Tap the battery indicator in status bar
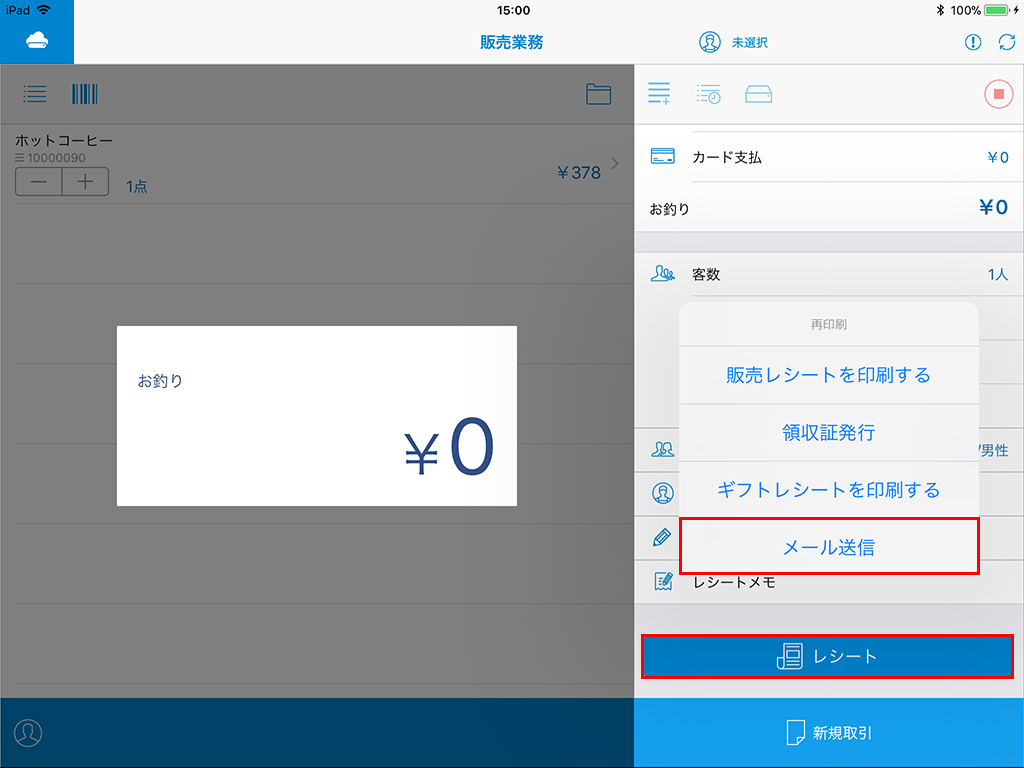Screen dimensions: 1024x768 [x=997, y=10]
